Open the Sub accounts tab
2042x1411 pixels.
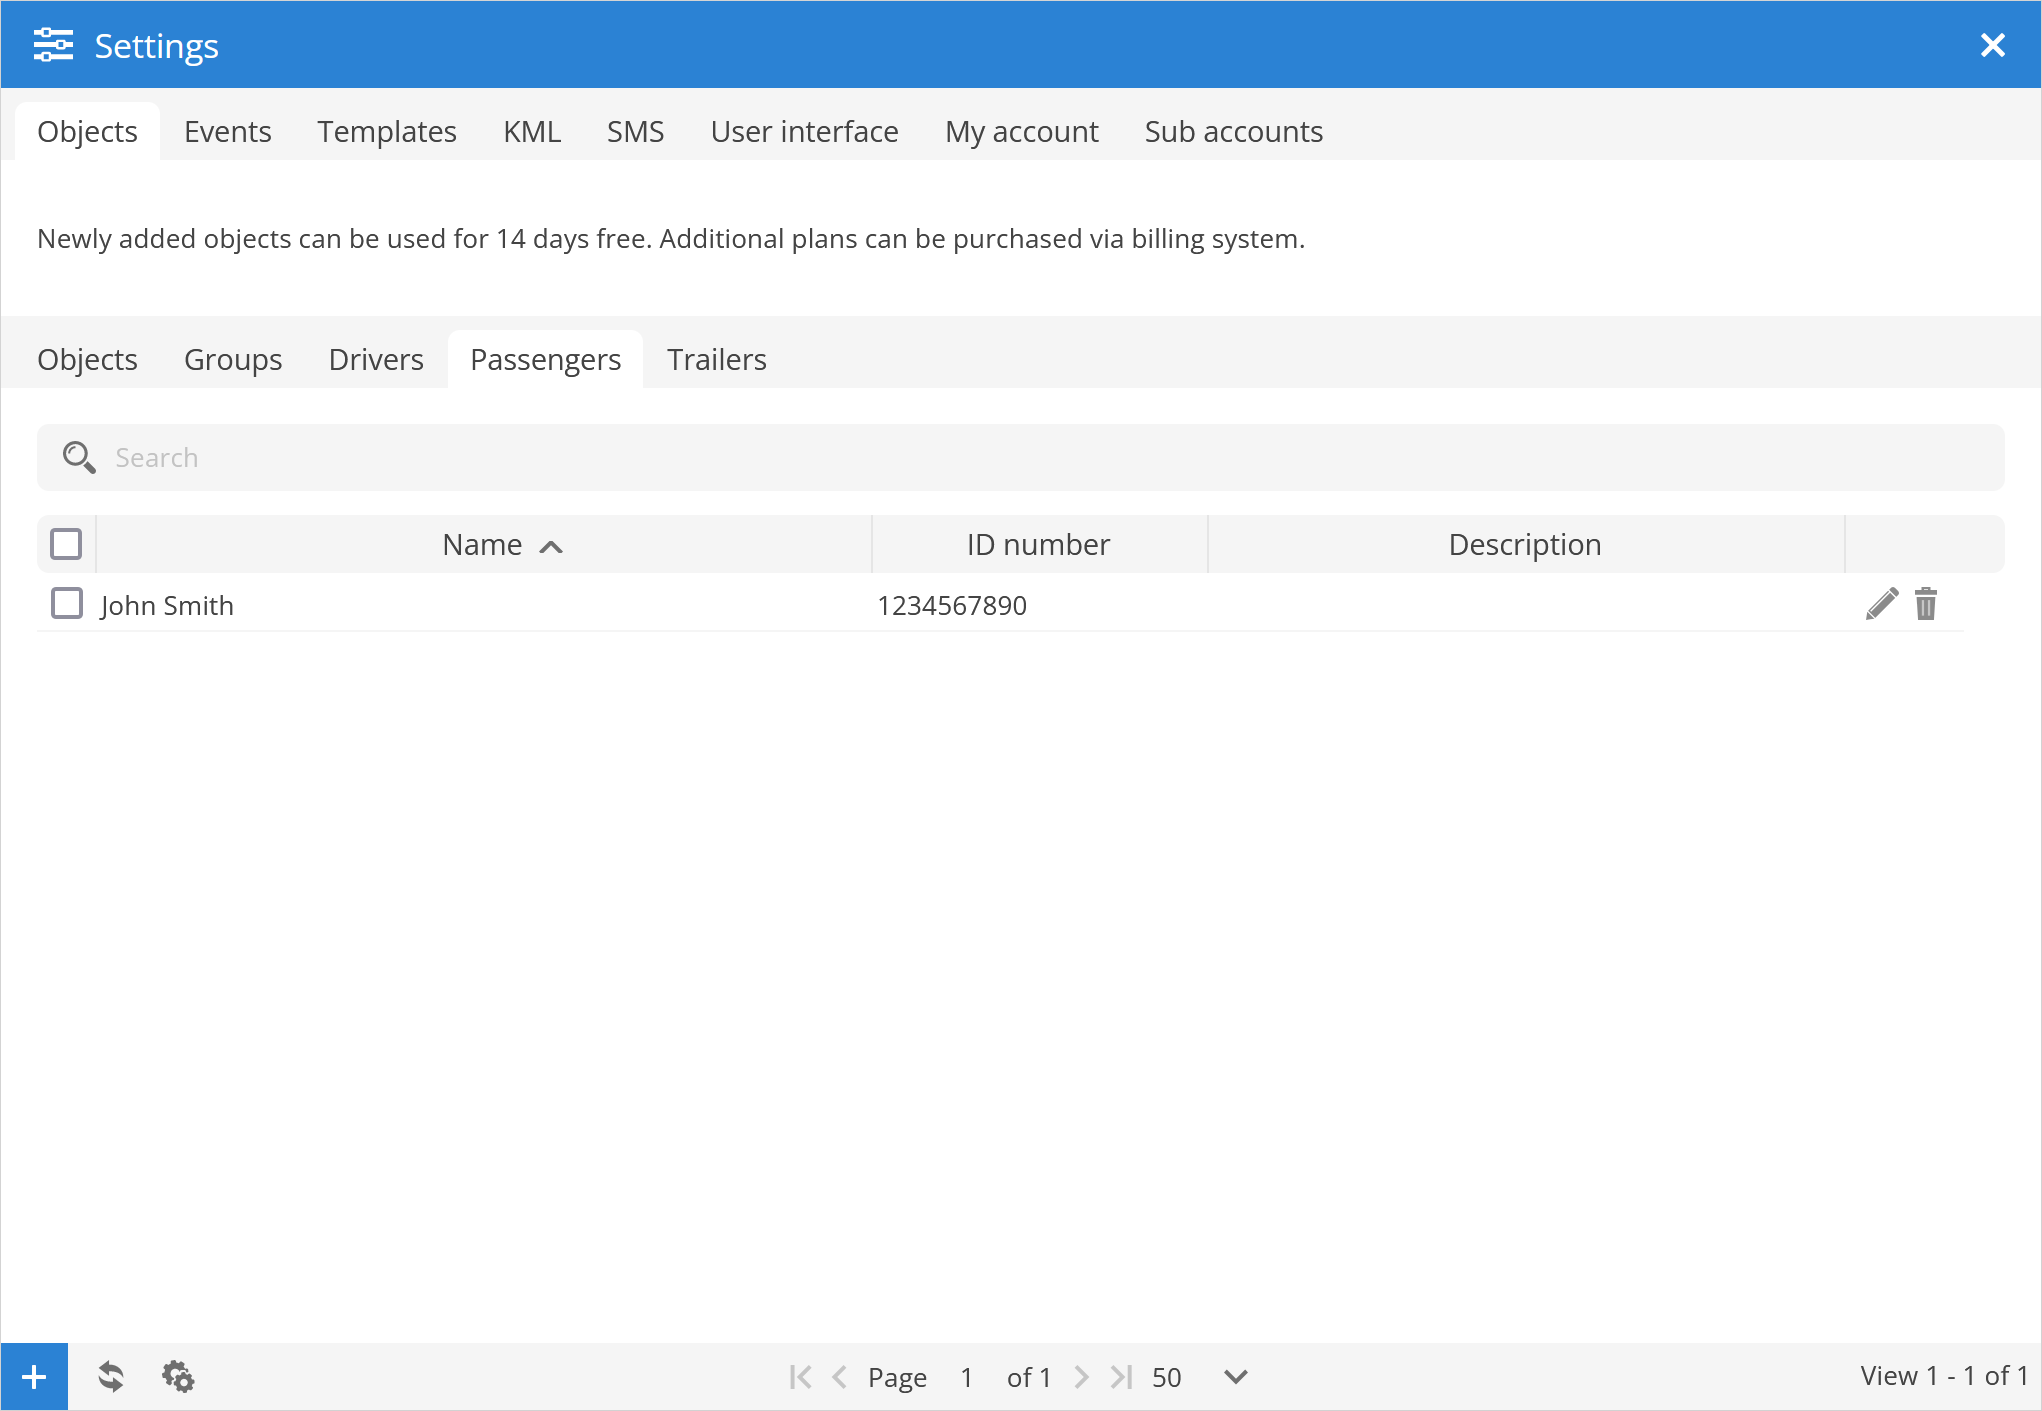tap(1233, 132)
